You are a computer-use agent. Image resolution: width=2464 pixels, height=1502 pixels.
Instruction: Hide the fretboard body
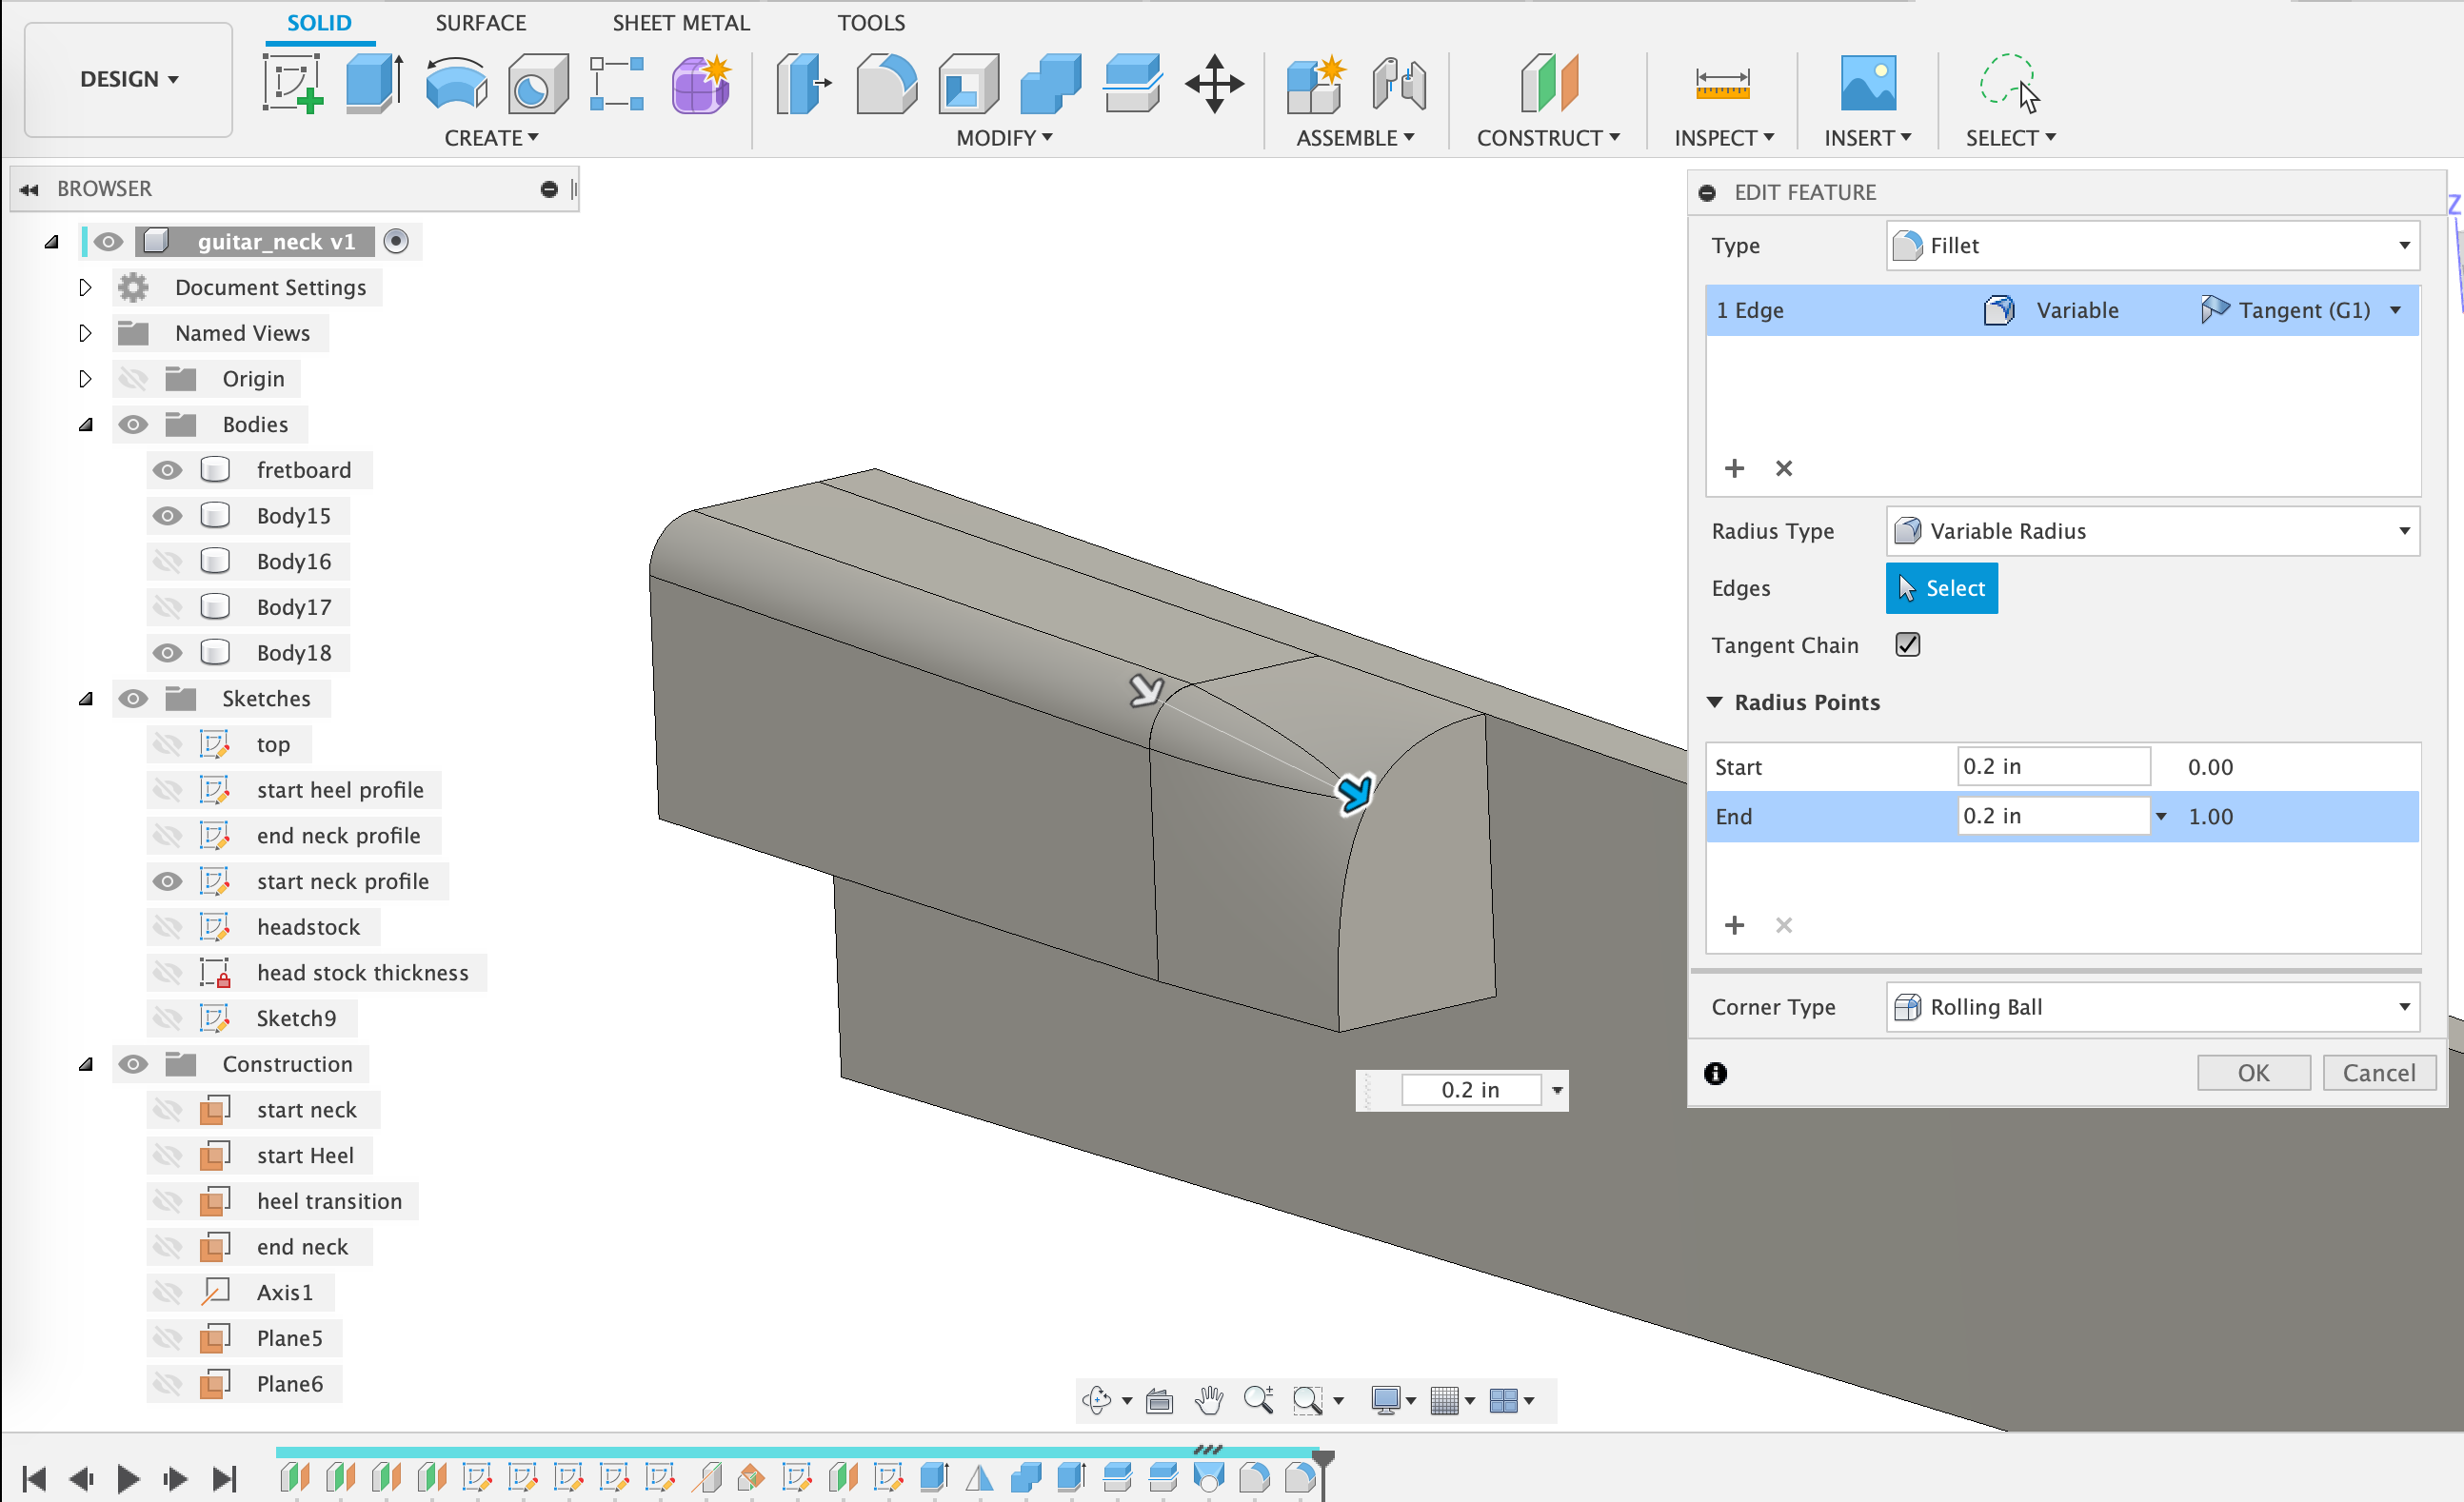167,469
